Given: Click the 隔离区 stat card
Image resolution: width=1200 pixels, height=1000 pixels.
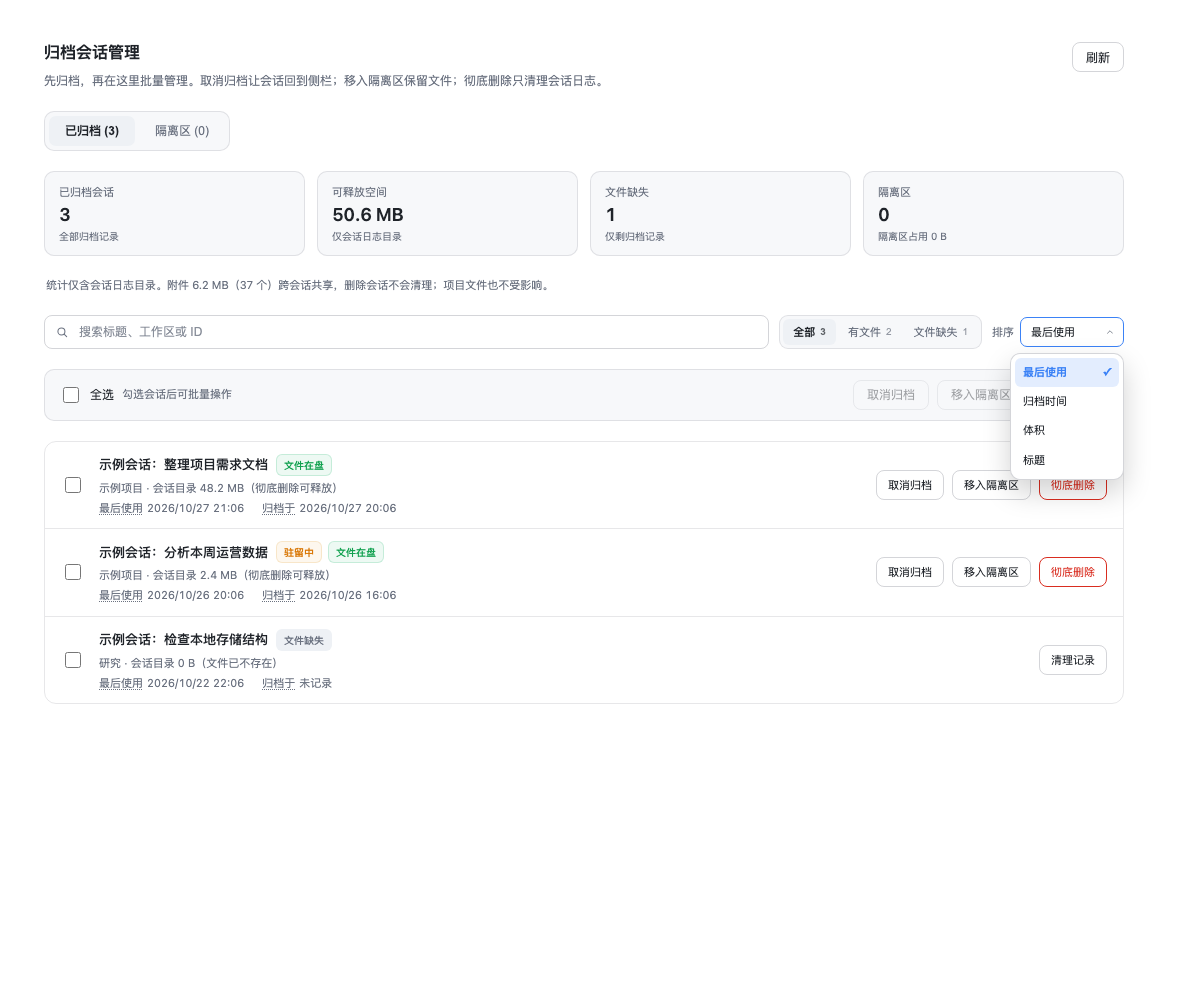Looking at the screenshot, I should [x=993, y=213].
